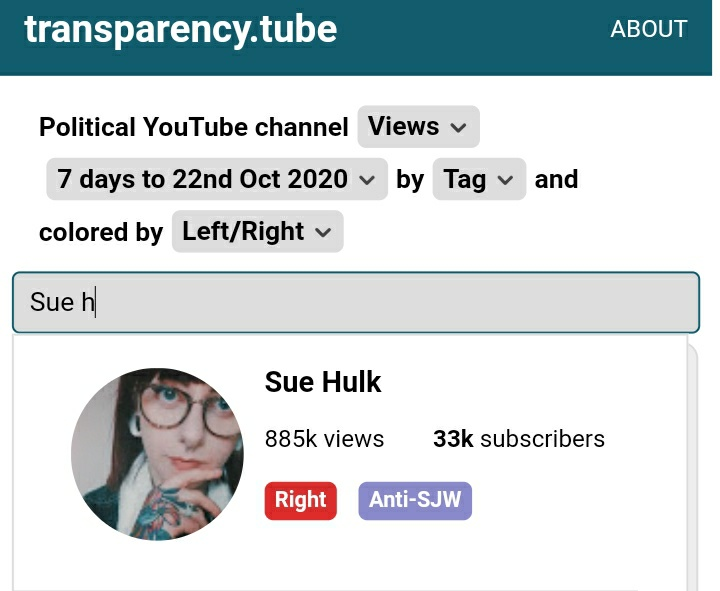This screenshot has width=720, height=591.
Task: Click the red Right tag
Action: click(x=301, y=501)
